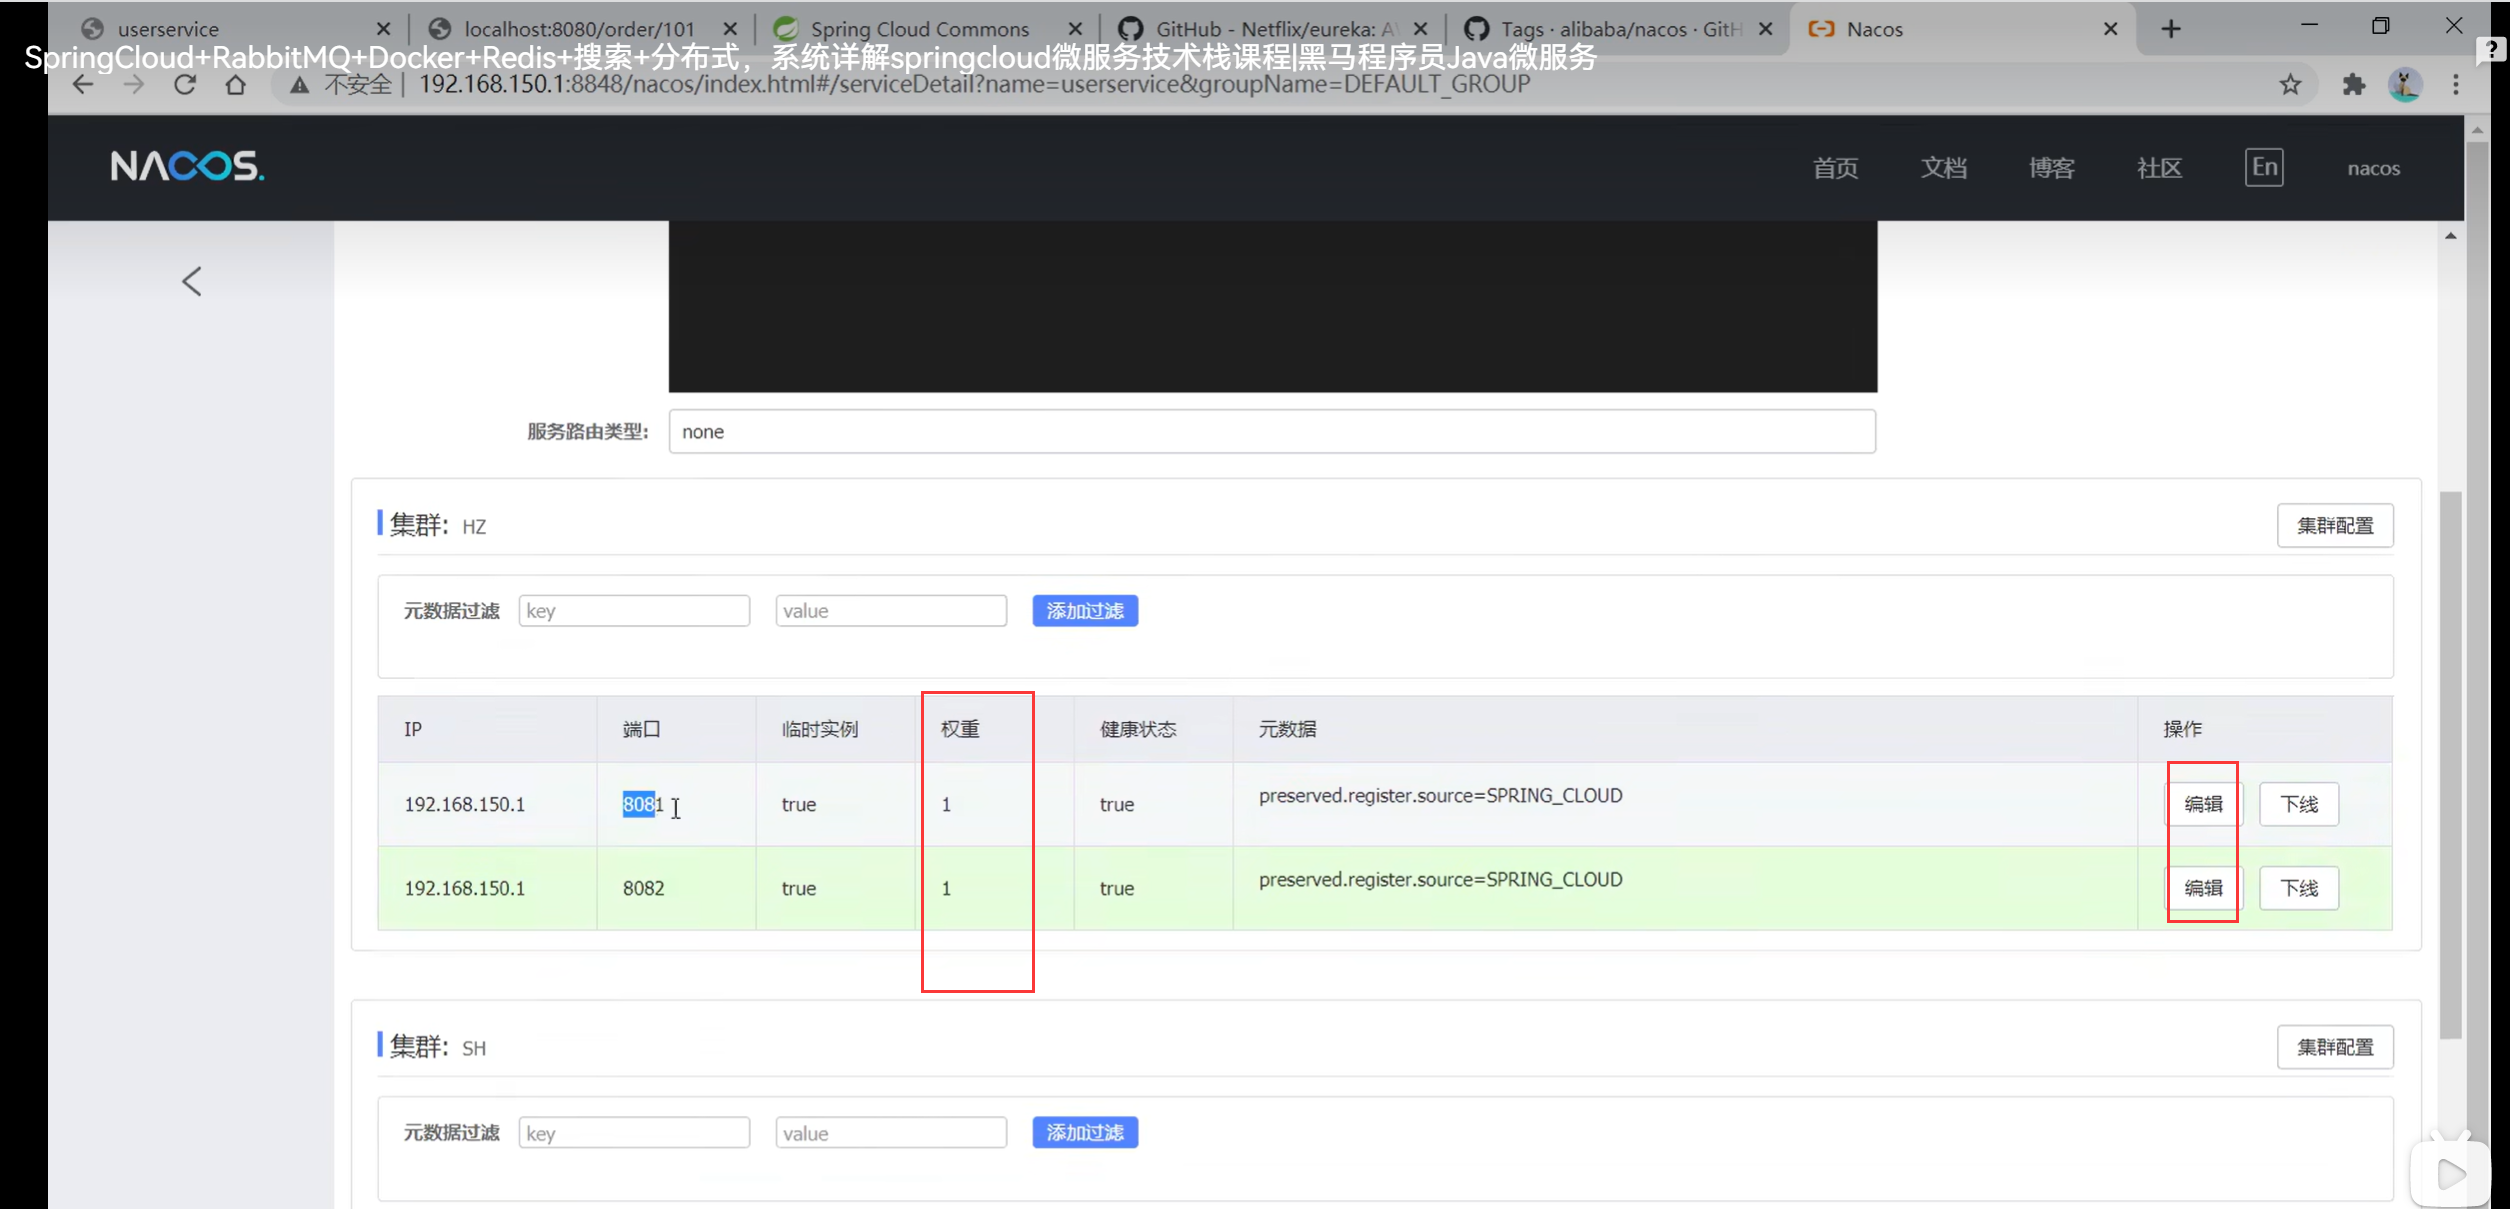
Task: Open a new browser tab
Action: click(x=2171, y=29)
